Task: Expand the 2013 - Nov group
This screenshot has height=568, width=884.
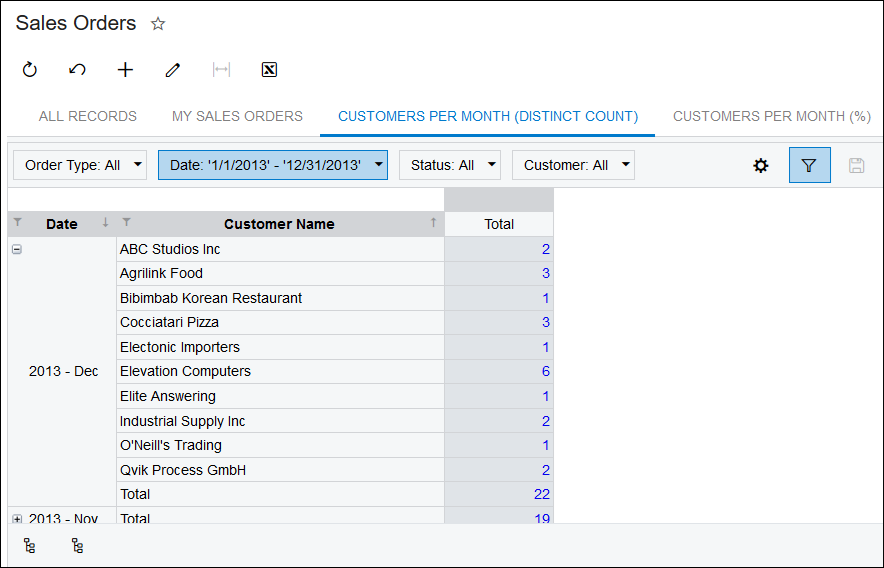Action: [x=16, y=518]
